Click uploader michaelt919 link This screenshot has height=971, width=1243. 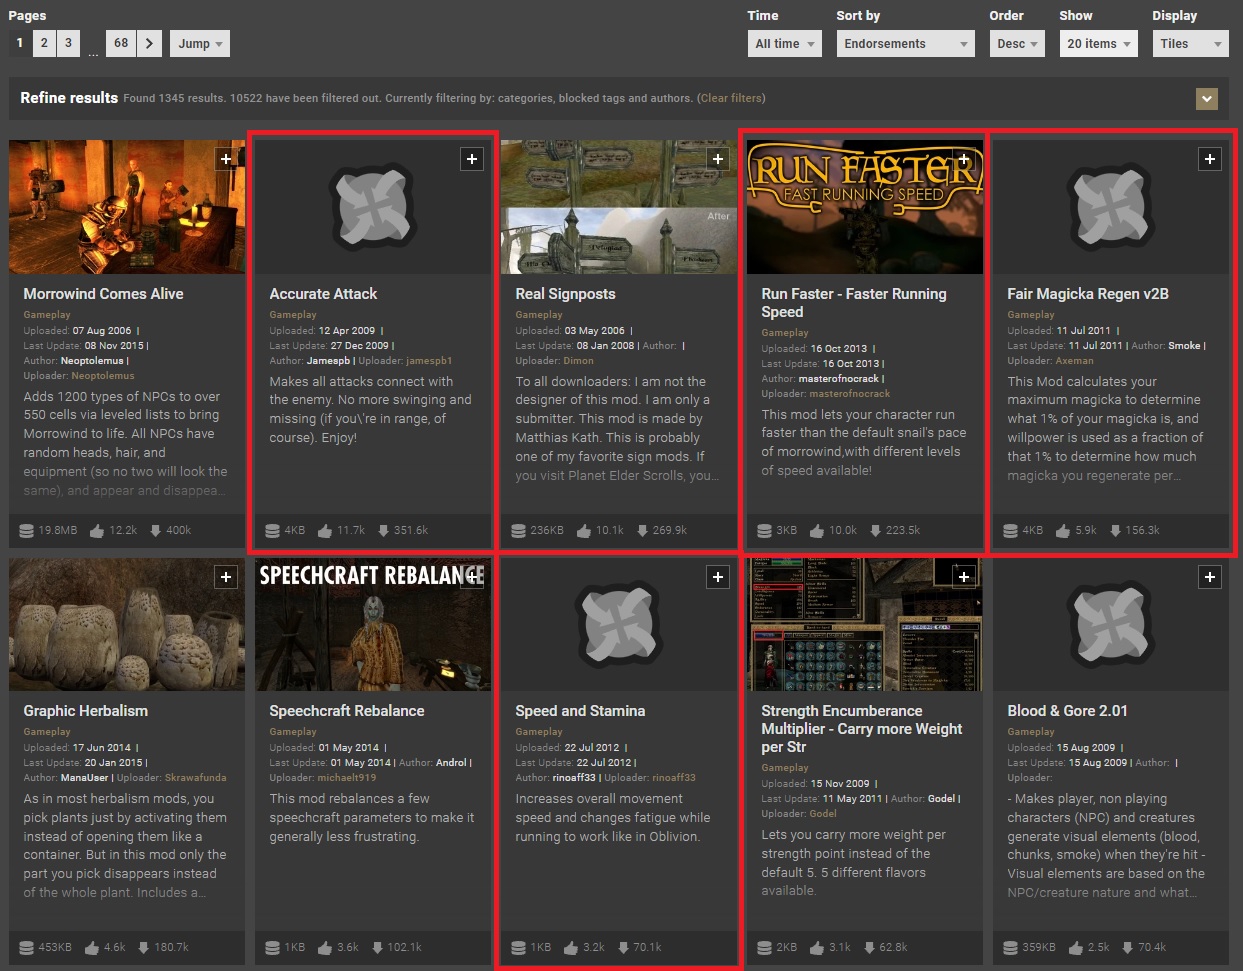point(346,778)
